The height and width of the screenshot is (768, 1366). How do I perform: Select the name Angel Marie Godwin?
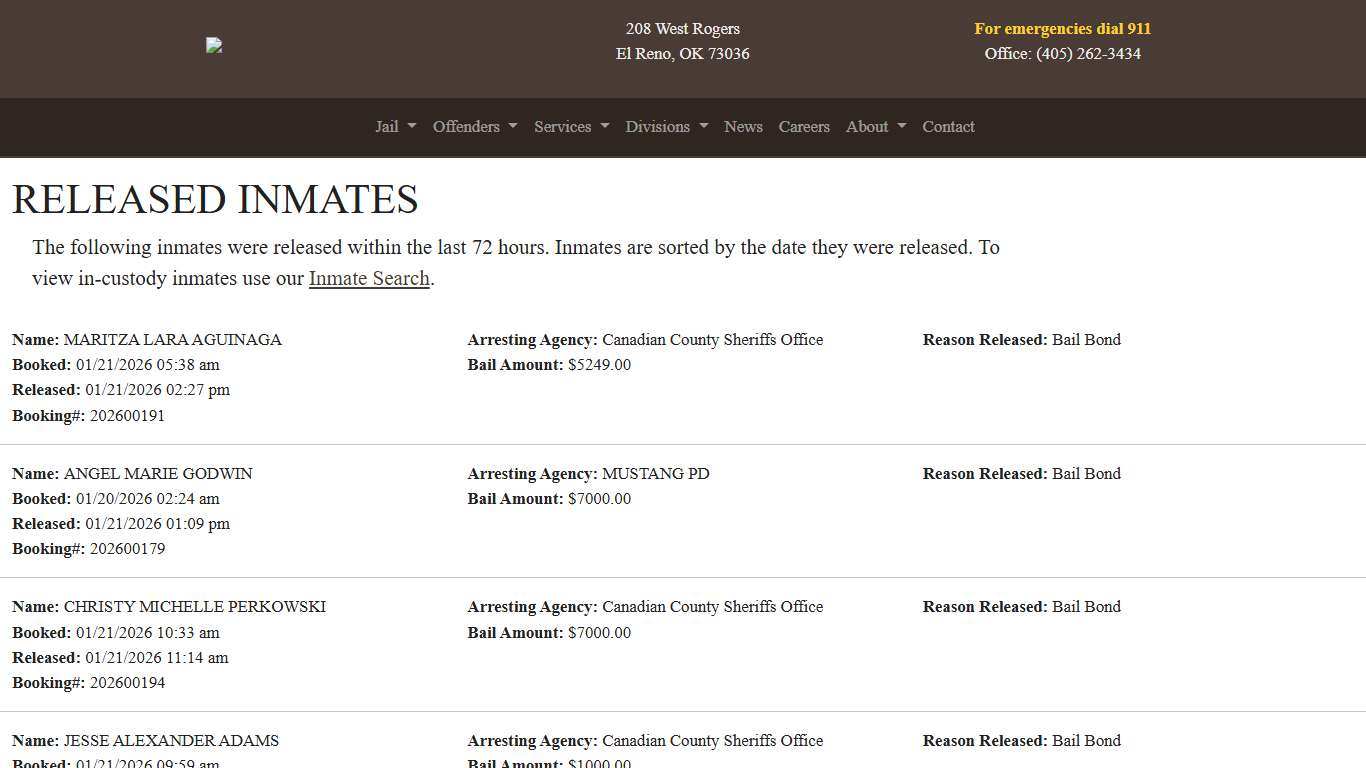pyautogui.click(x=158, y=474)
